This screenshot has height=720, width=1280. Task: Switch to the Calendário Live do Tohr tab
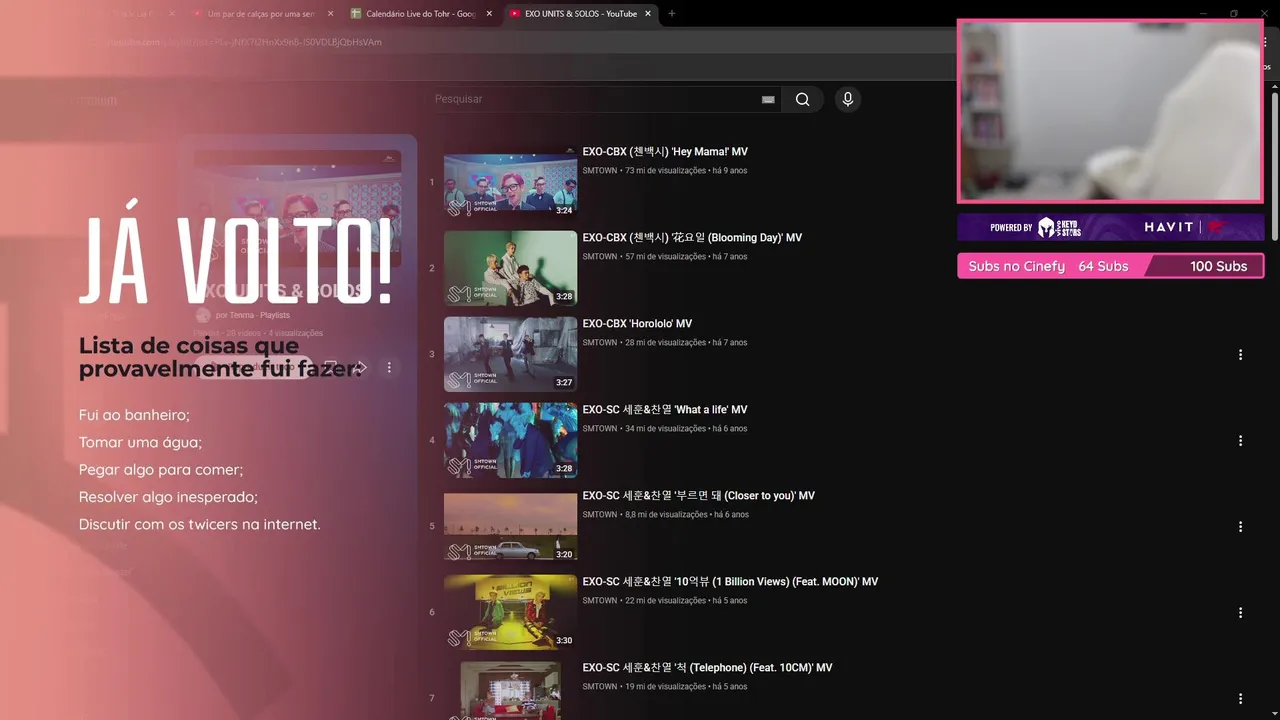[x=420, y=14]
